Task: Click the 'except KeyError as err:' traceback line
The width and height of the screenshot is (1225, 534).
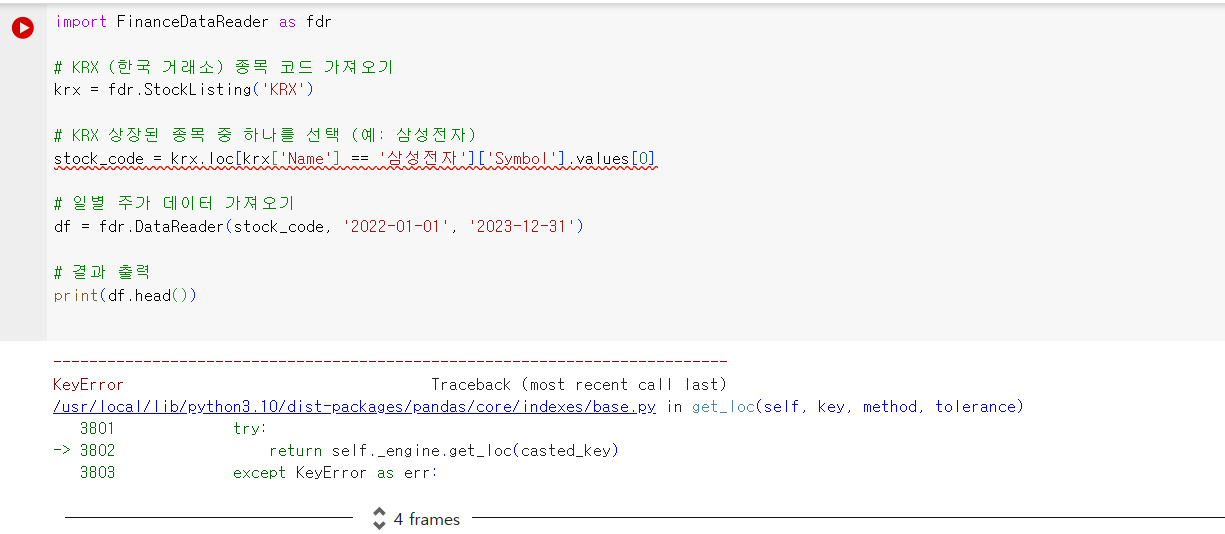Action: pos(335,473)
